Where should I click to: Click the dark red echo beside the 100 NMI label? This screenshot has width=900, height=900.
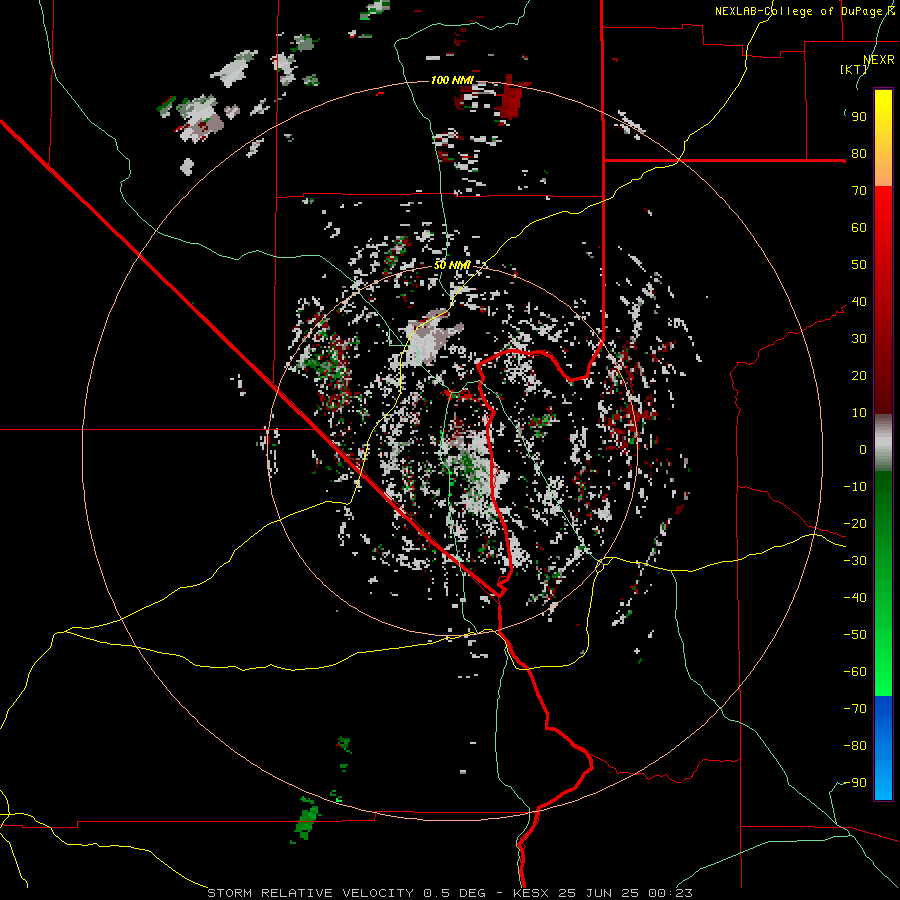(x=509, y=99)
